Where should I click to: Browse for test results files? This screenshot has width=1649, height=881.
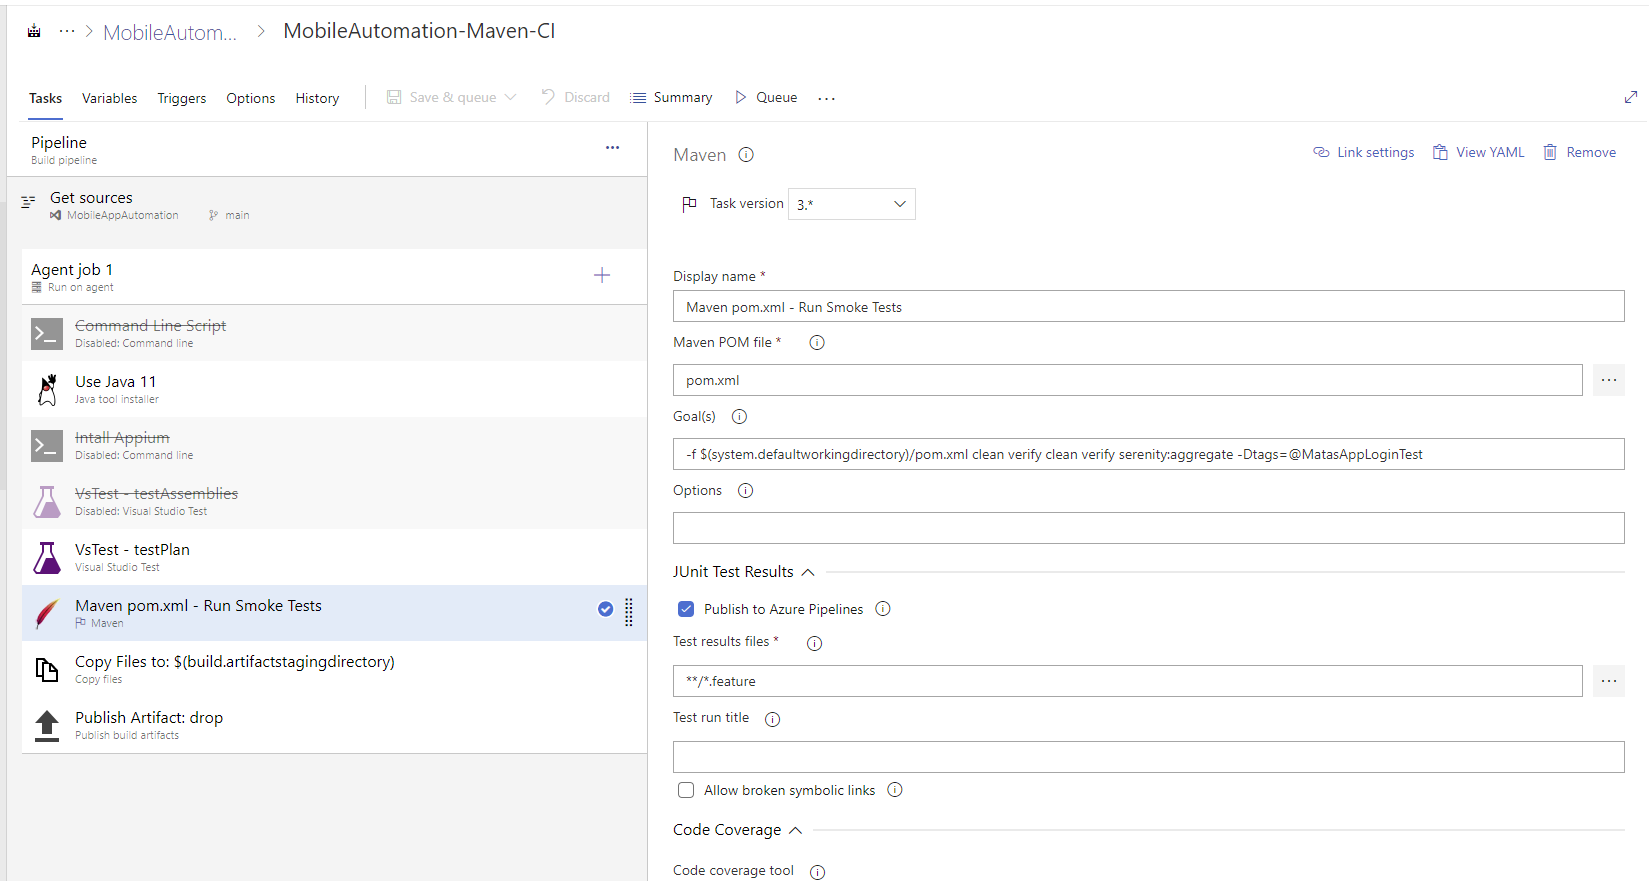(1608, 681)
